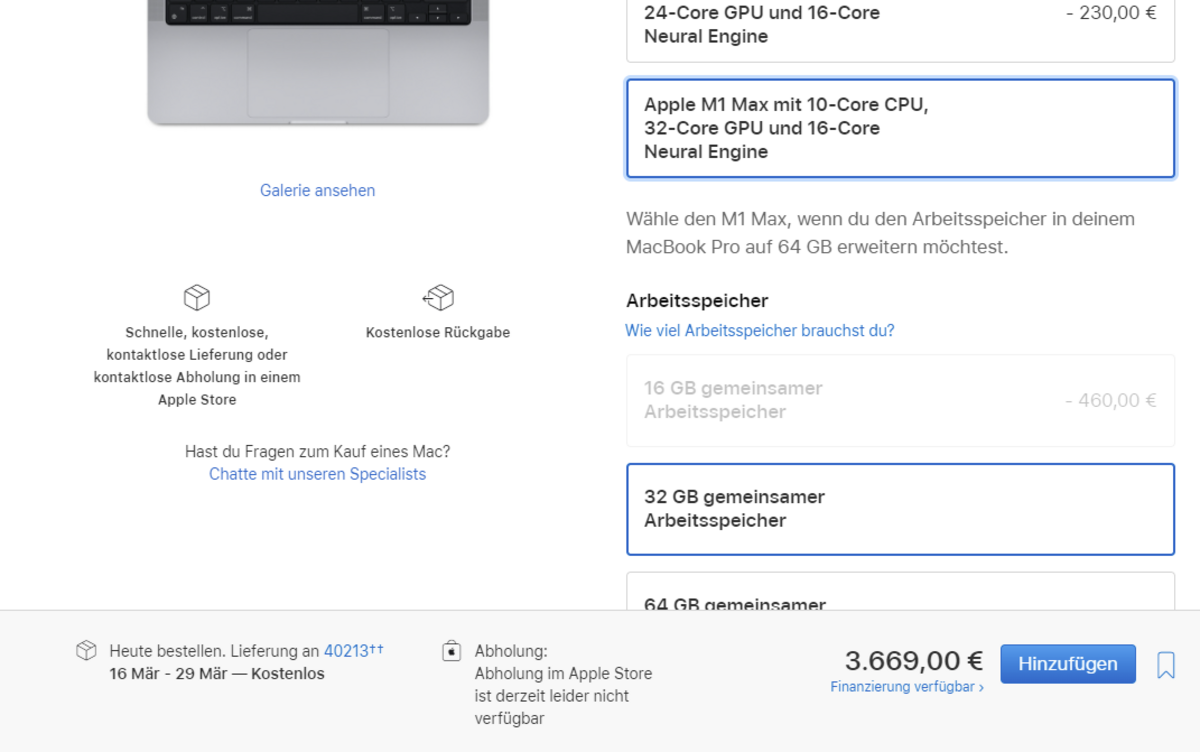1200x752 pixels.
Task: Click the bookmark save icon
Action: tap(1166, 665)
